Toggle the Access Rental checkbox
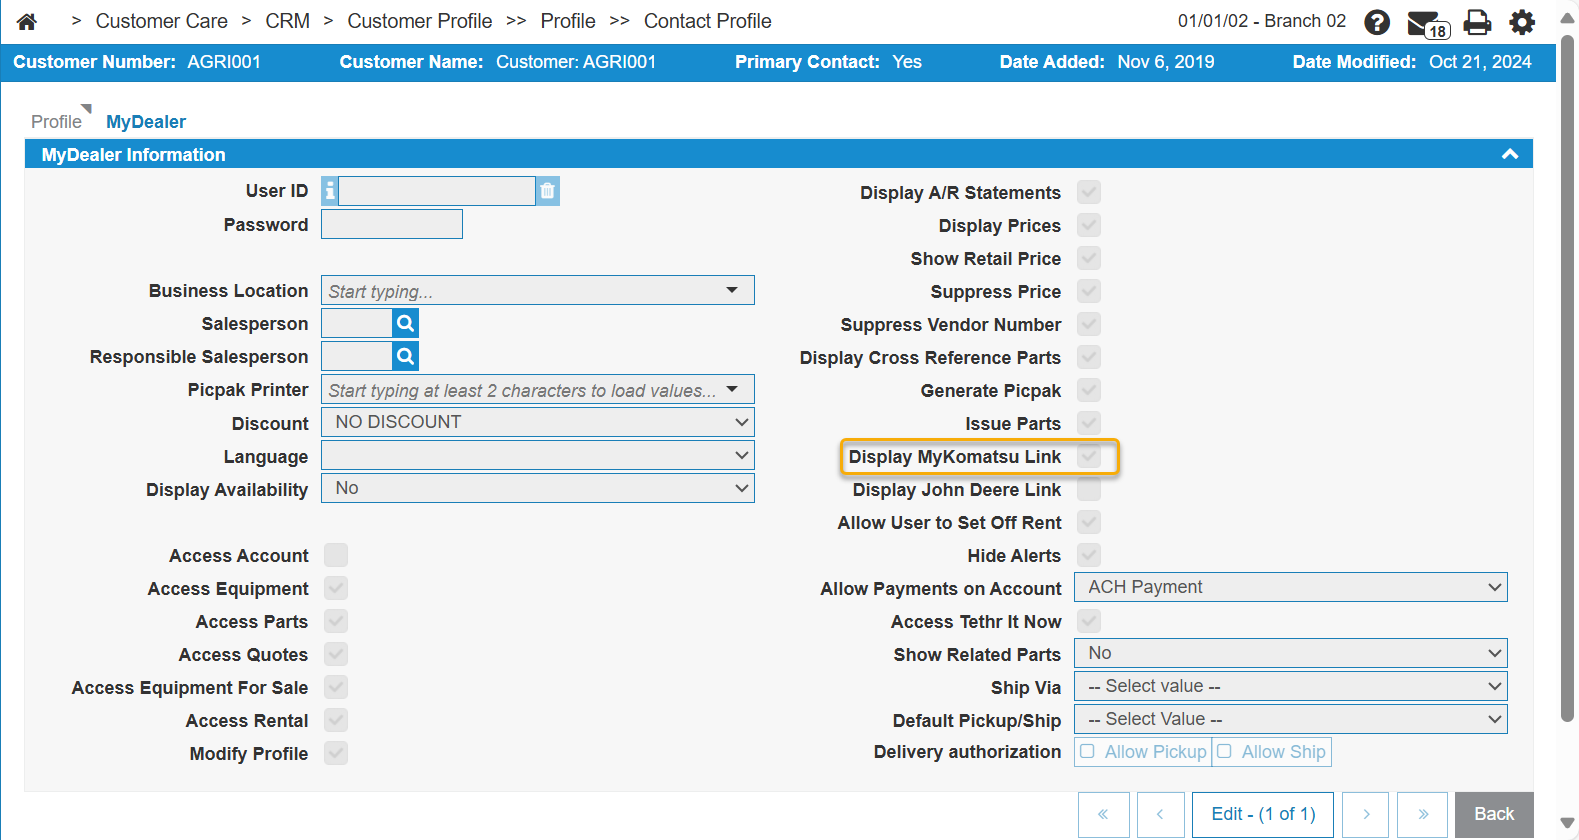 tap(336, 720)
